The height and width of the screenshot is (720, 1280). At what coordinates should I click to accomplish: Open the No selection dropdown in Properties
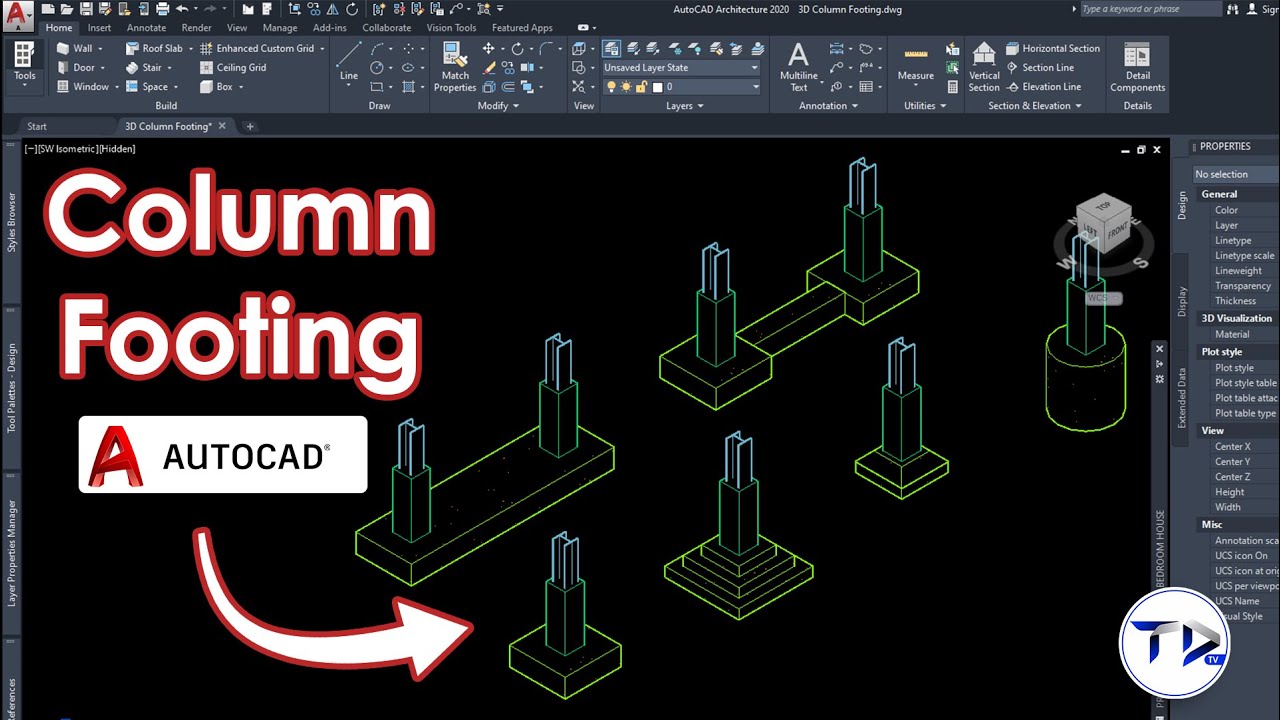pos(1235,174)
